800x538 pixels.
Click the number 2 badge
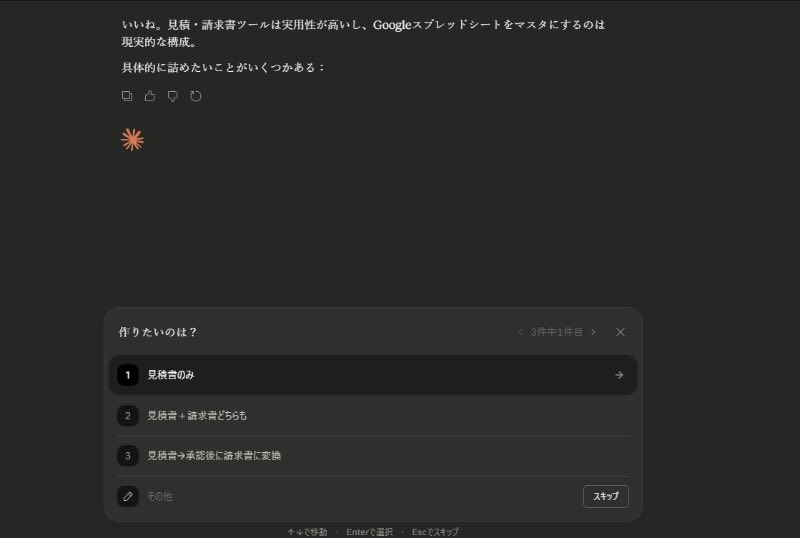pyautogui.click(x=128, y=415)
